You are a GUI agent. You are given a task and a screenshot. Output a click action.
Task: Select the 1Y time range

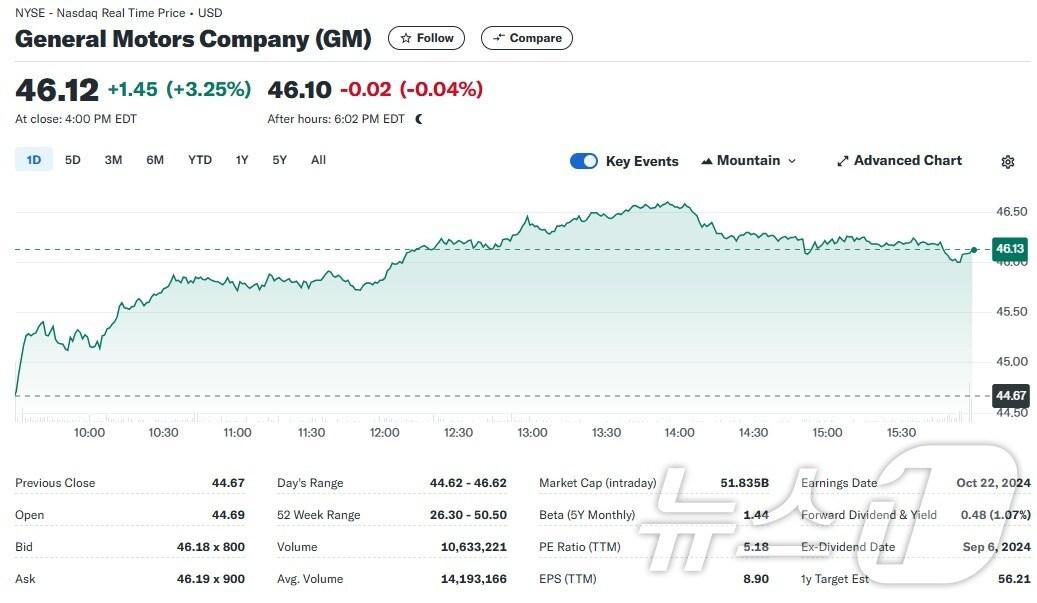pyautogui.click(x=242, y=160)
